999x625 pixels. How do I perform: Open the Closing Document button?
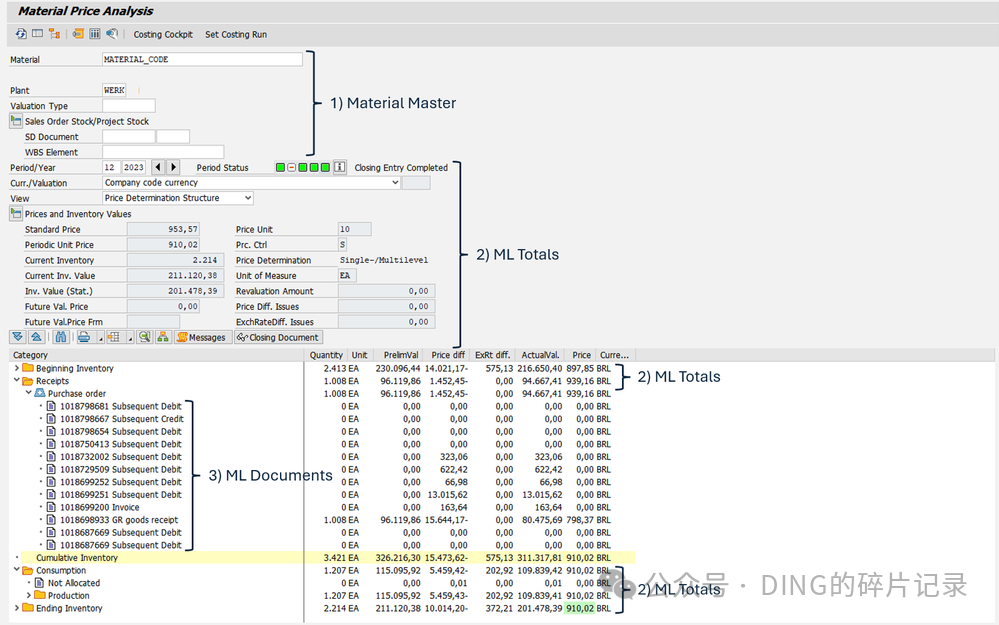(278, 337)
